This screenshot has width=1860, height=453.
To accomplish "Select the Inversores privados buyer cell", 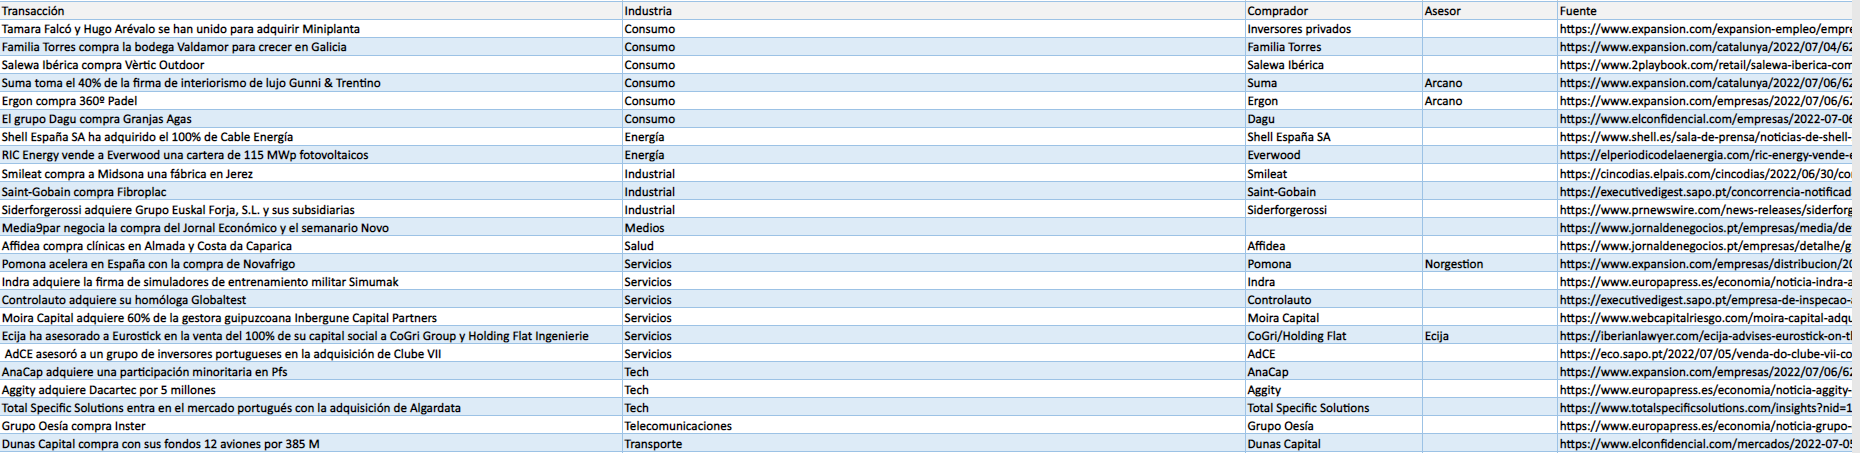I will point(1334,29).
